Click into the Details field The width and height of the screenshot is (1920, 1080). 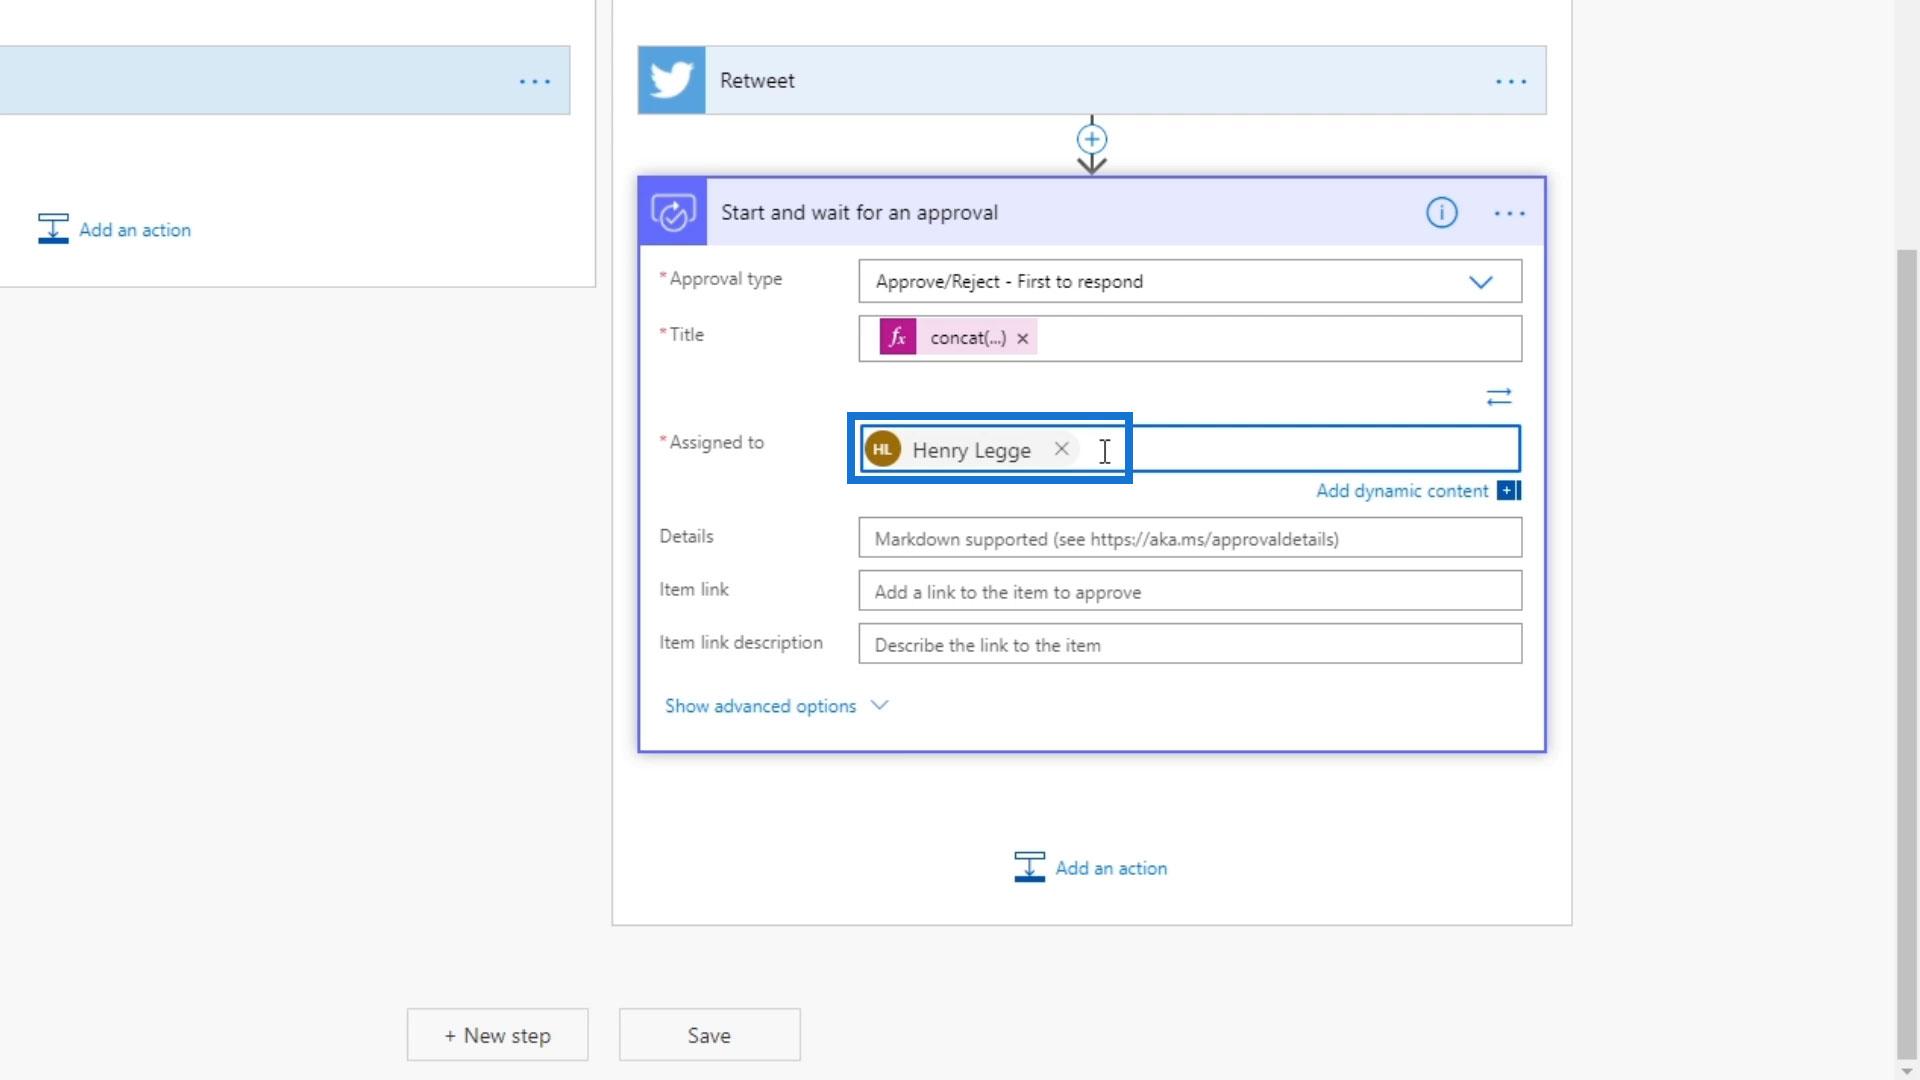tap(1189, 539)
